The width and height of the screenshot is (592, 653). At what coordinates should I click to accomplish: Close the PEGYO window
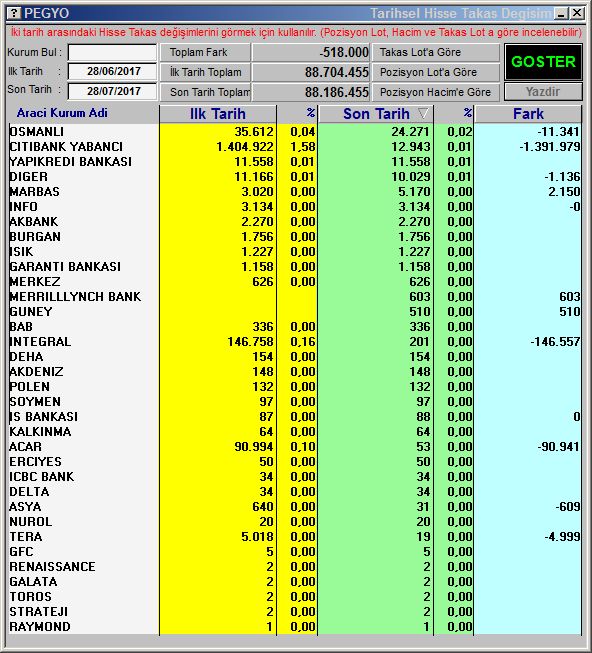(577, 13)
